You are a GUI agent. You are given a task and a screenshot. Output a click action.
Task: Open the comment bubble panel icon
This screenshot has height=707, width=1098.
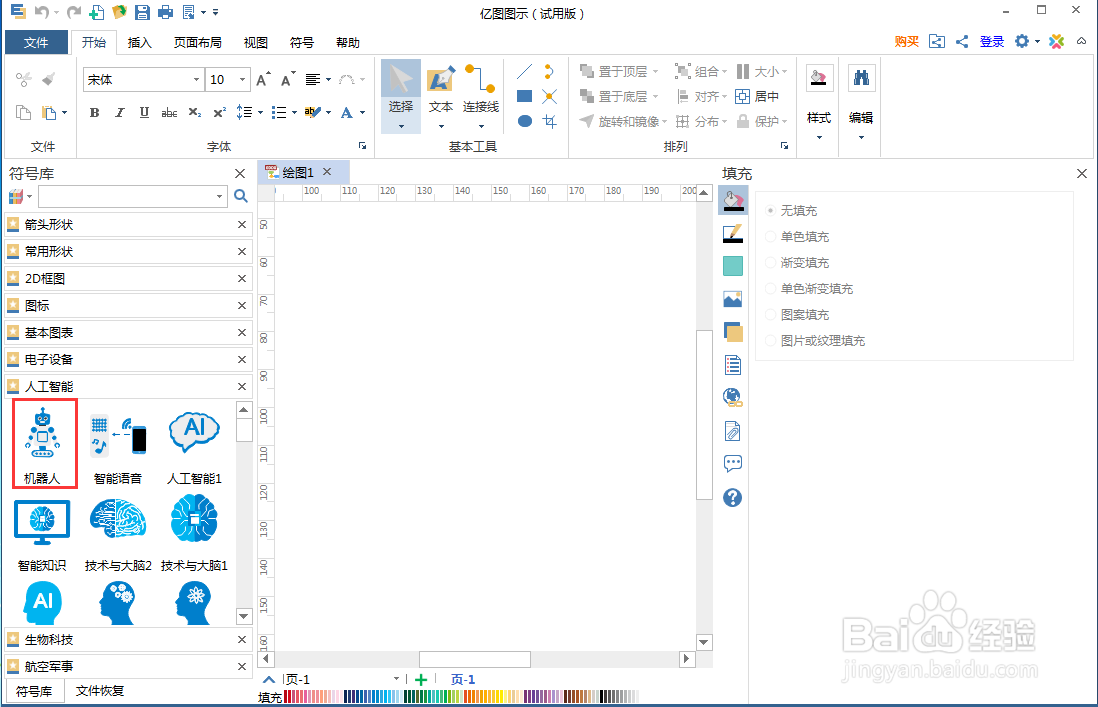(732, 463)
